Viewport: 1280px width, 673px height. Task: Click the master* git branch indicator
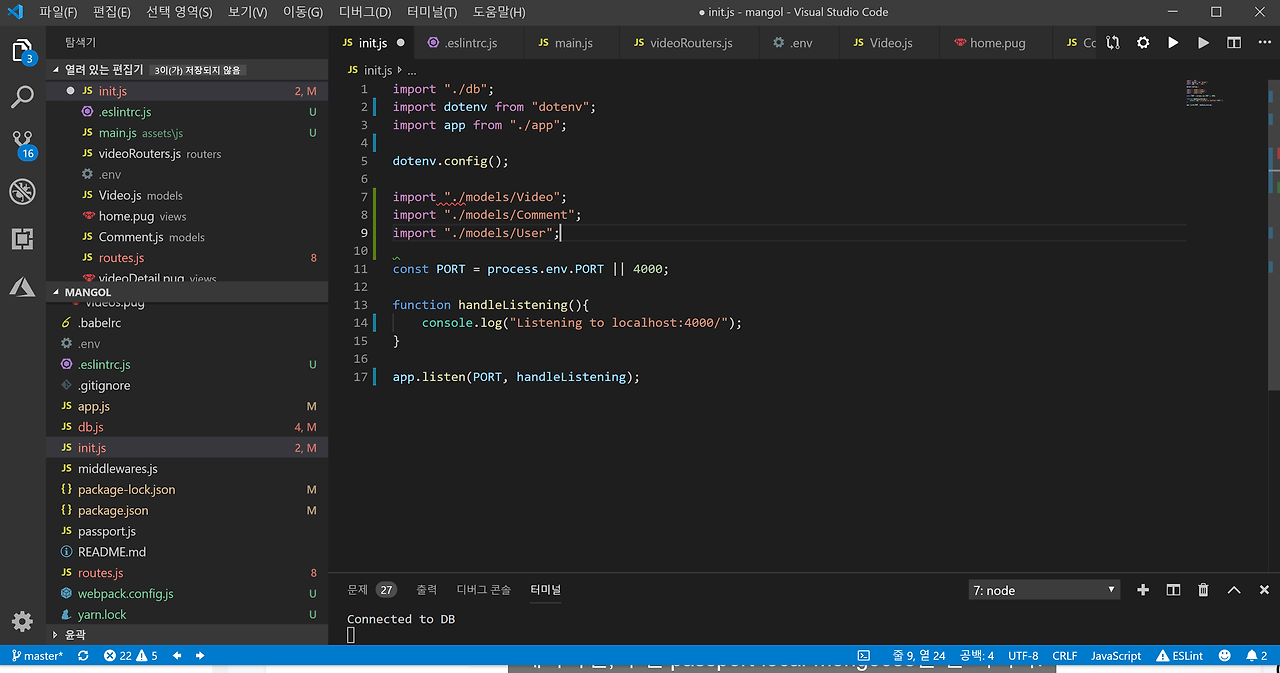click(37, 656)
